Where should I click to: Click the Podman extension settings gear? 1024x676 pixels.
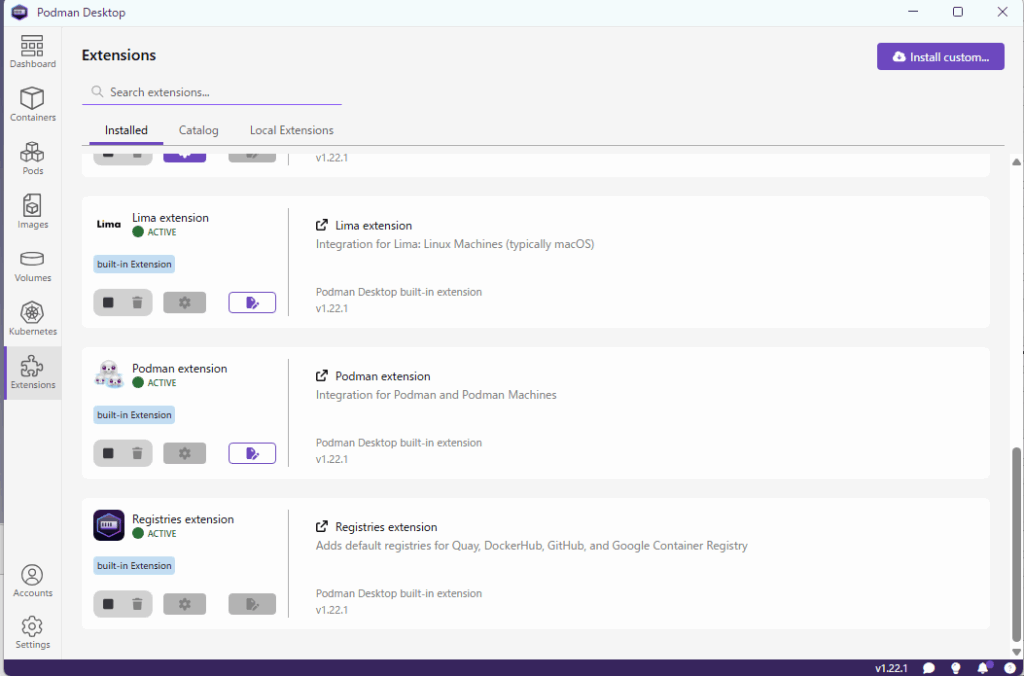click(184, 453)
